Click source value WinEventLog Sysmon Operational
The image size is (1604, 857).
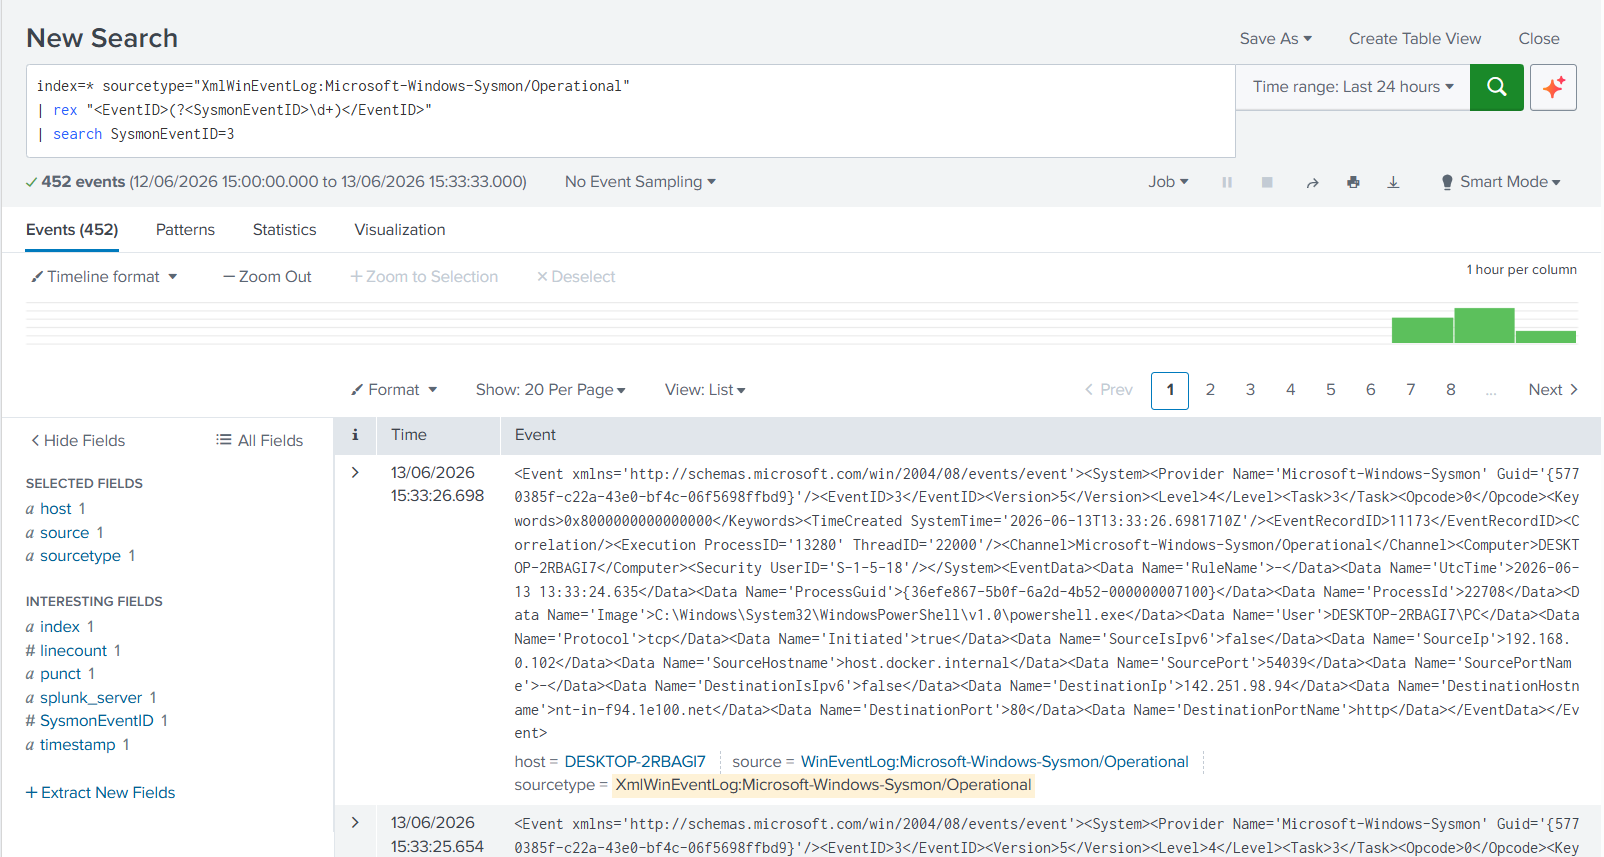(x=995, y=762)
